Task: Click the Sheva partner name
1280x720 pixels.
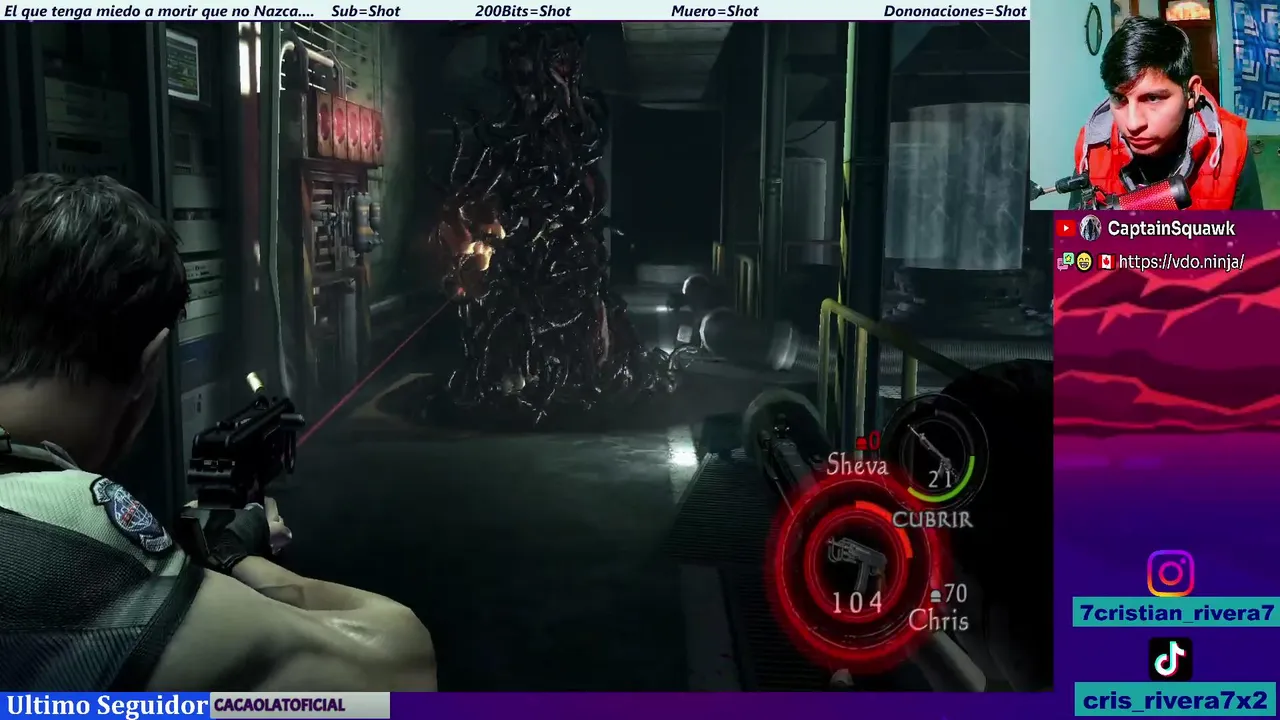Action: pos(857,465)
